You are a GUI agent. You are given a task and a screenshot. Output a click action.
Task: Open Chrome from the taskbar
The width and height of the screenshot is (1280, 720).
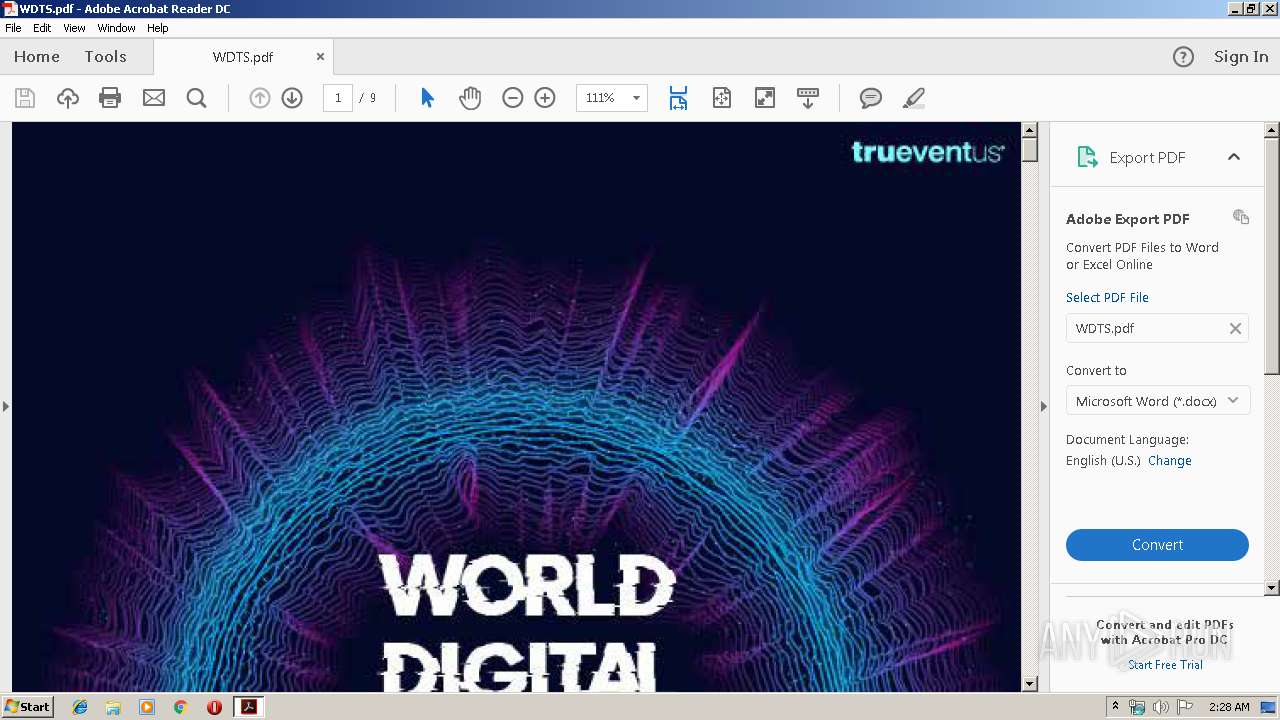(x=180, y=707)
